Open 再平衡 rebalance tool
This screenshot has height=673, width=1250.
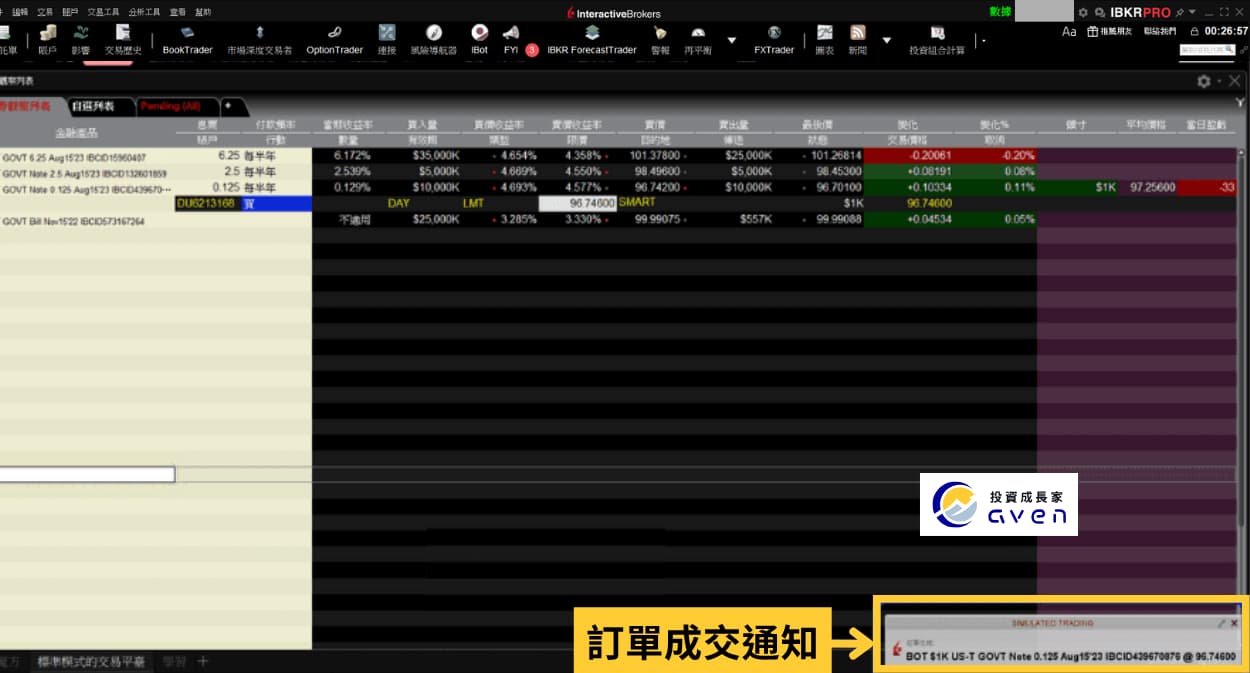pyautogui.click(x=698, y=39)
